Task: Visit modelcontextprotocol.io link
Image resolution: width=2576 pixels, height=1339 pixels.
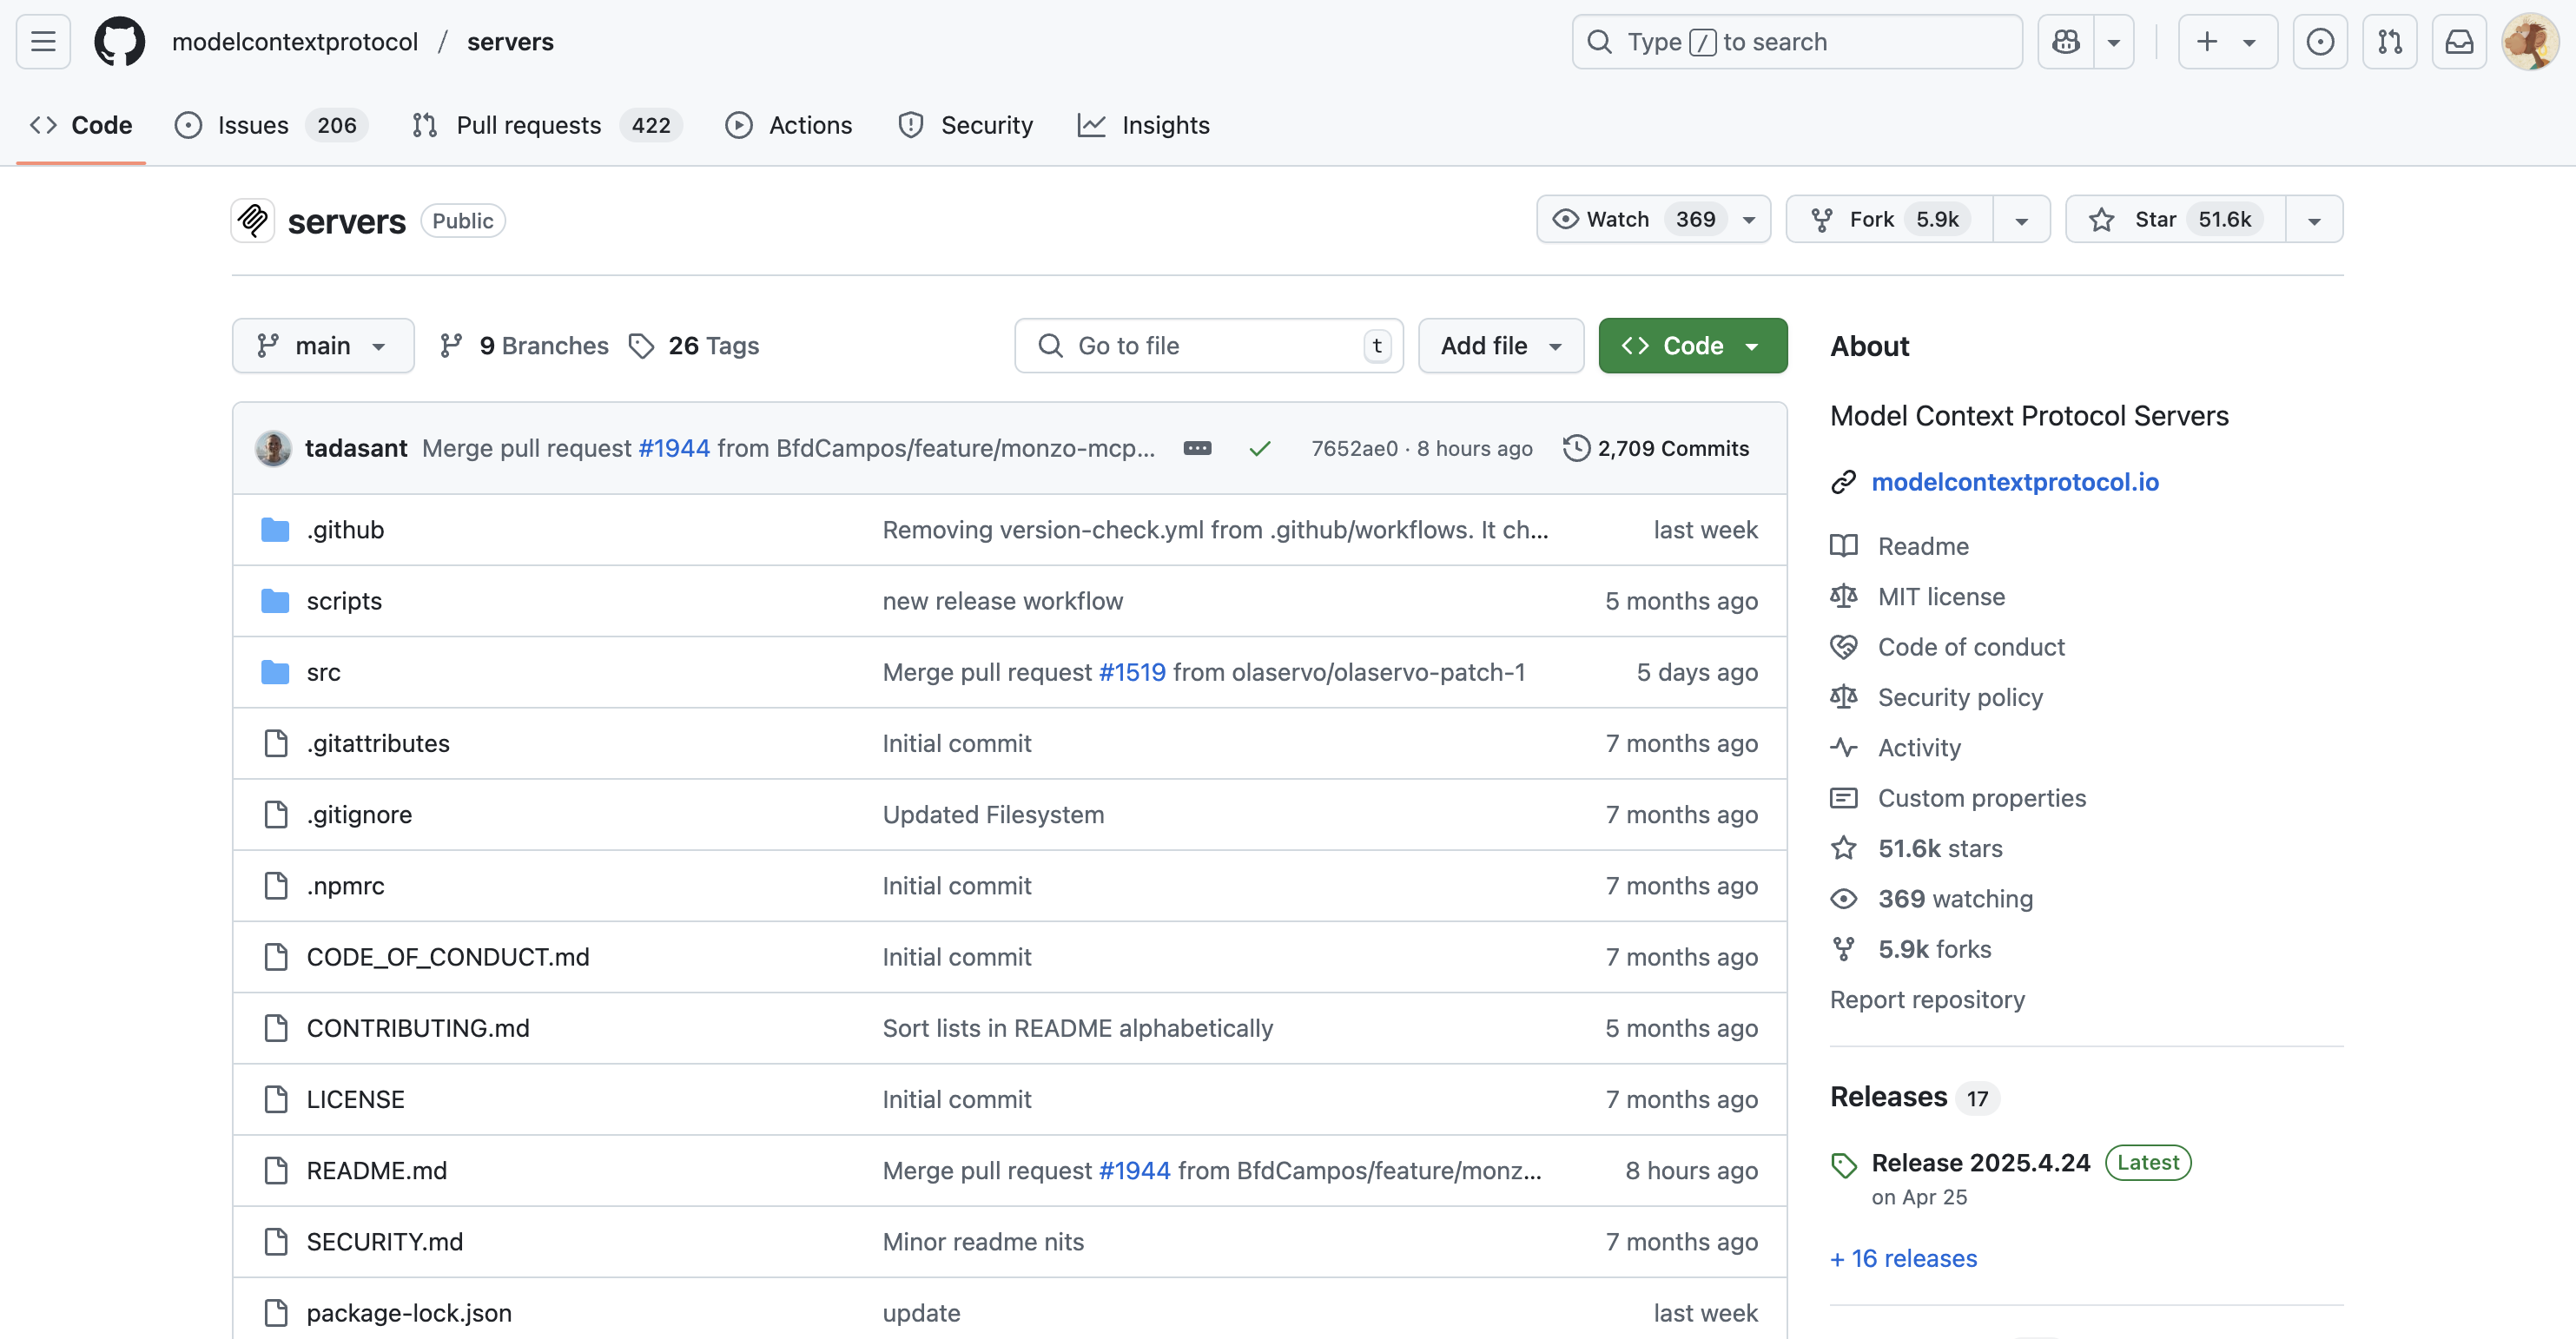Action: tap(2014, 482)
